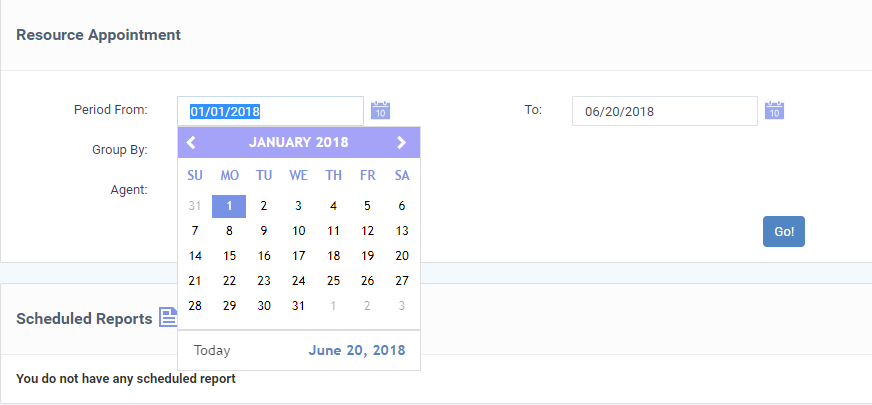Screen dimensions: 872x405
Task: Choose January 21 in the Sunday column
Action: click(195, 281)
